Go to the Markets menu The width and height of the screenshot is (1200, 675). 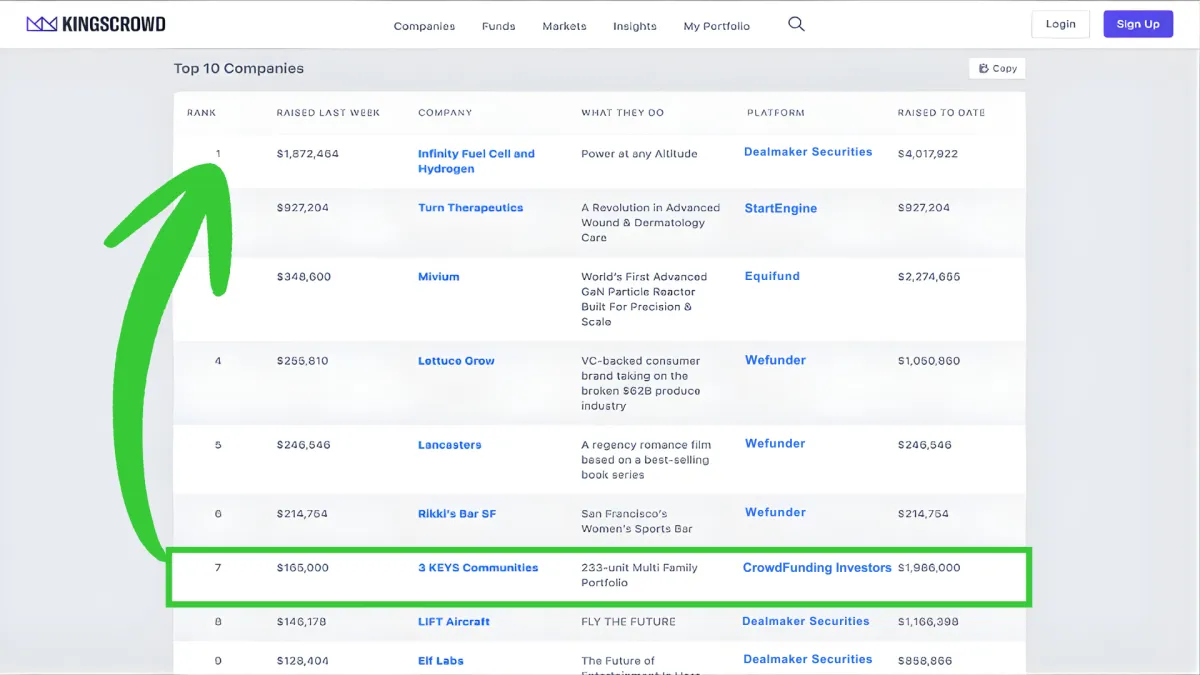click(564, 26)
